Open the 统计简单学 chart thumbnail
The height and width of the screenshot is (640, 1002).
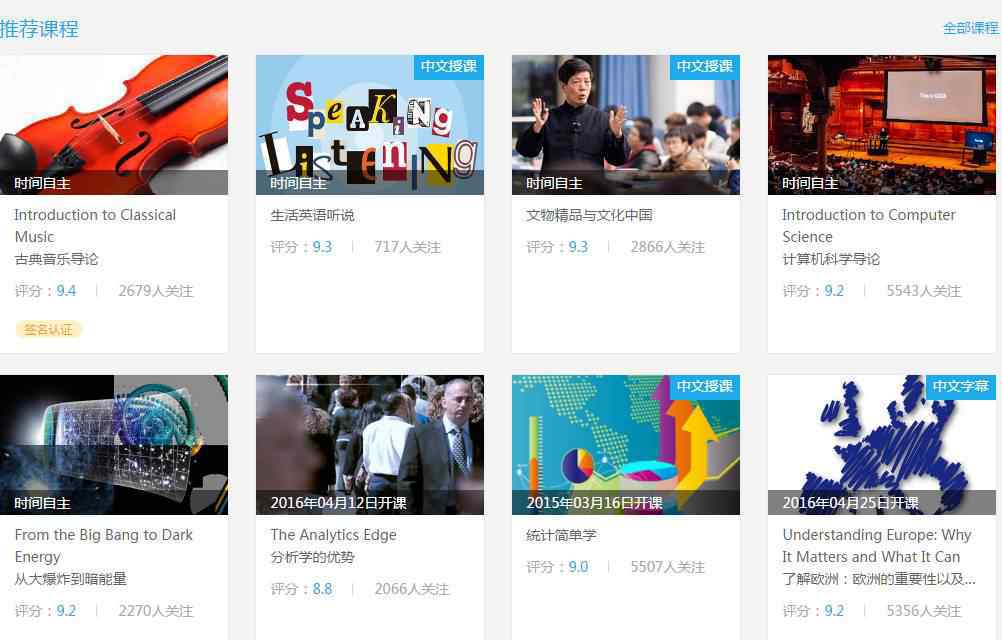click(626, 445)
